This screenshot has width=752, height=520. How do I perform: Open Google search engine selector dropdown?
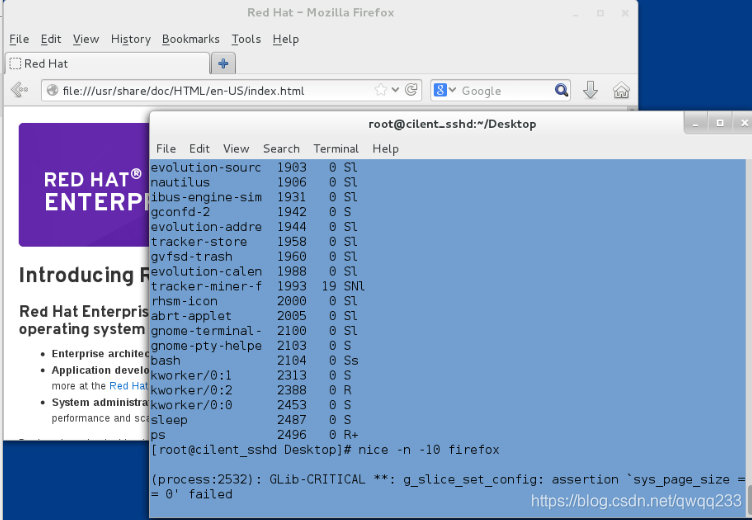pyautogui.click(x=445, y=90)
